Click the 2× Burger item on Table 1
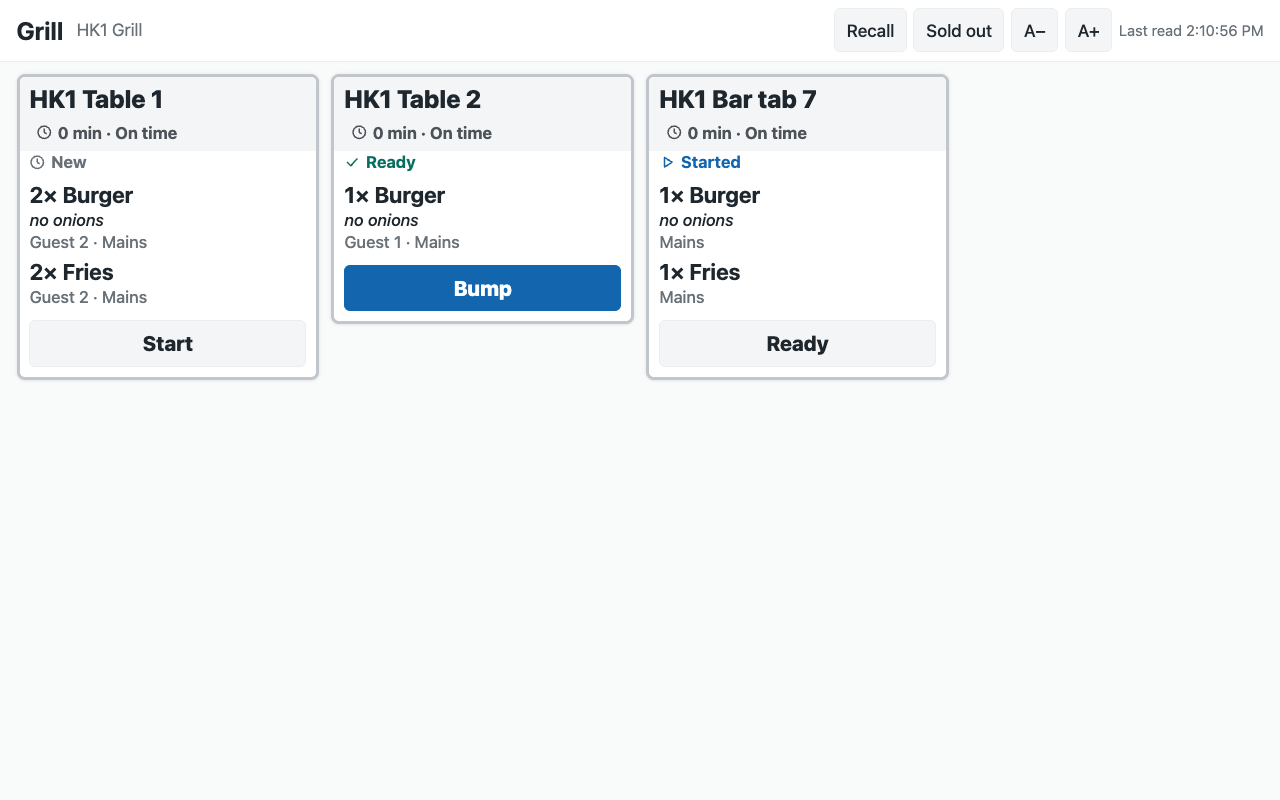 pyautogui.click(x=81, y=195)
